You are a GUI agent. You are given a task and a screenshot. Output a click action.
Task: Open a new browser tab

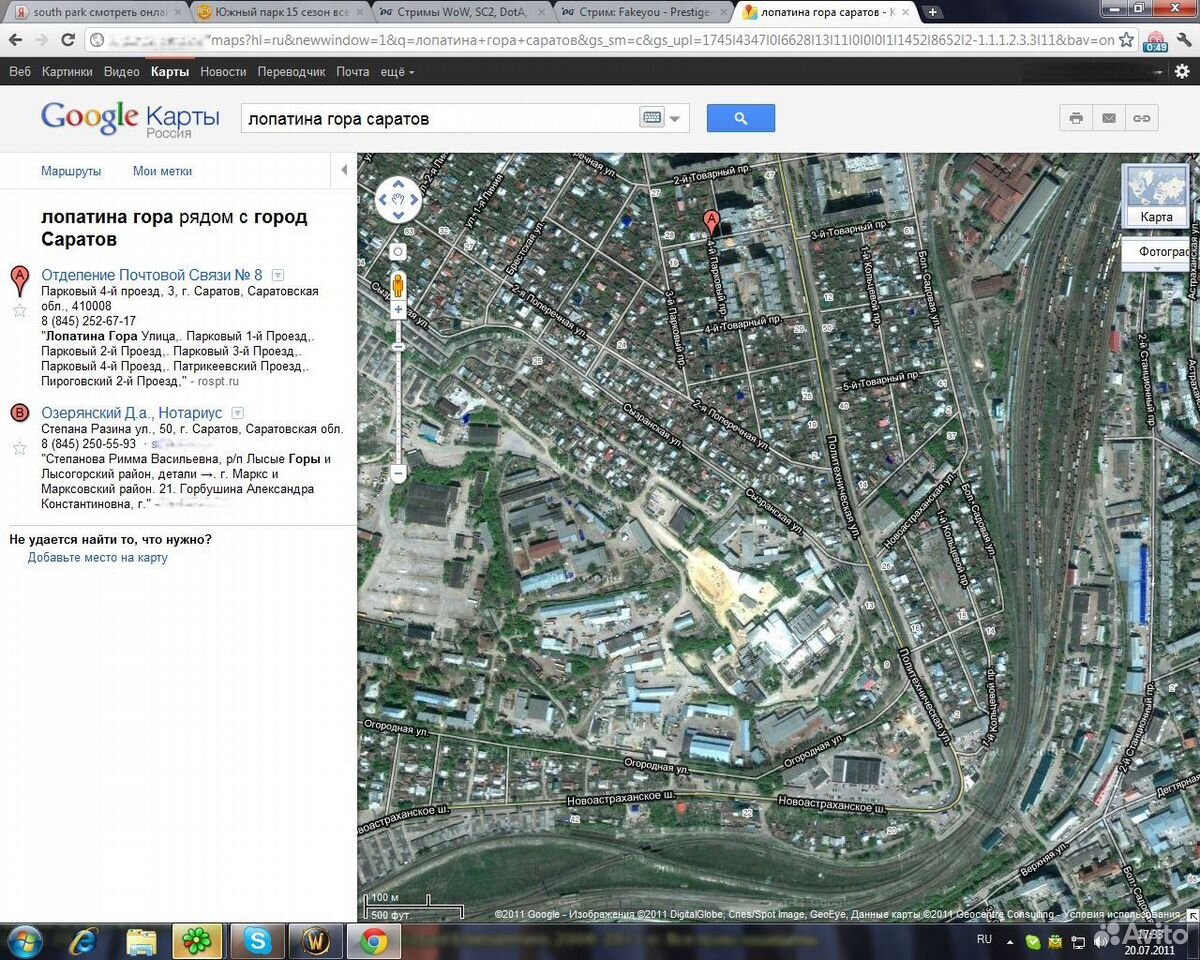(932, 13)
